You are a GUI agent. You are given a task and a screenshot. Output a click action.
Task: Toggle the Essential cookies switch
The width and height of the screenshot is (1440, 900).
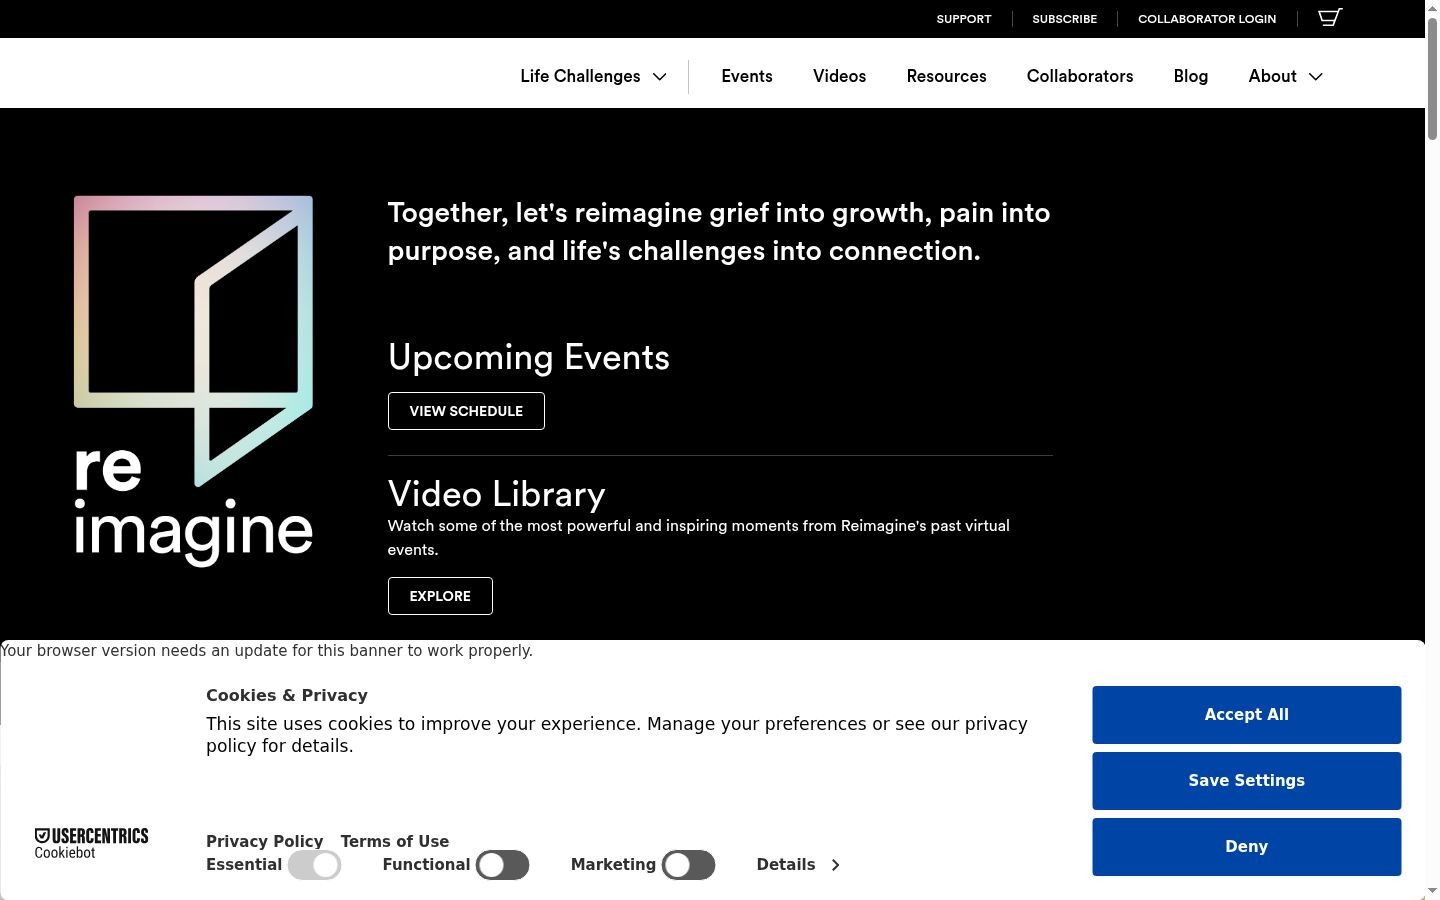tap(314, 865)
